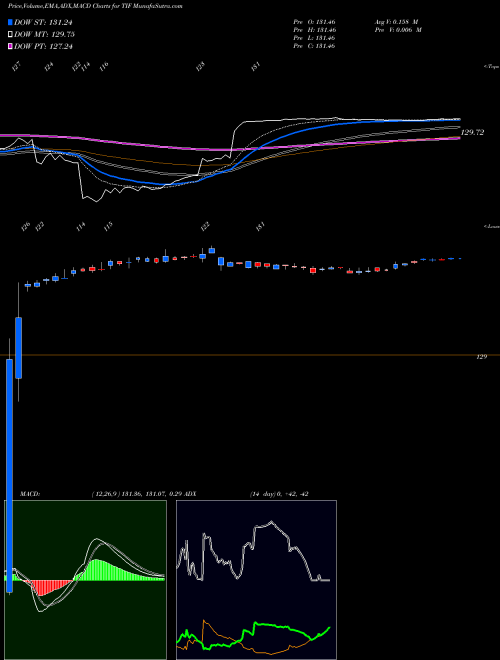Screen dimensions: 500x660
Task: Click the ADX '(14 day) 0, +42, -42' text
Action: 279,494
